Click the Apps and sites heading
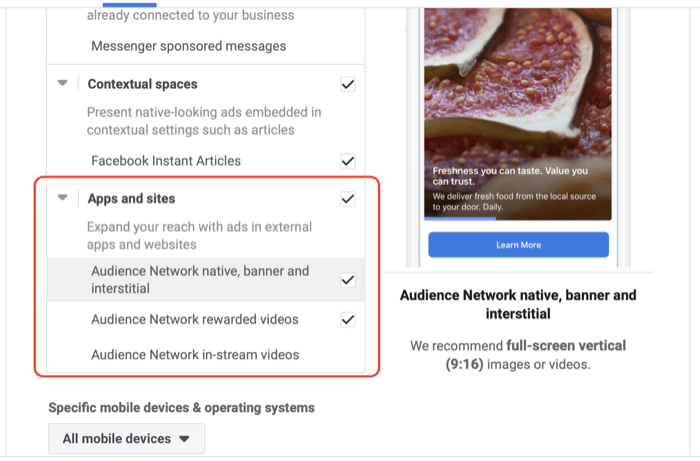Viewport: 700px width, 461px height. (x=131, y=199)
